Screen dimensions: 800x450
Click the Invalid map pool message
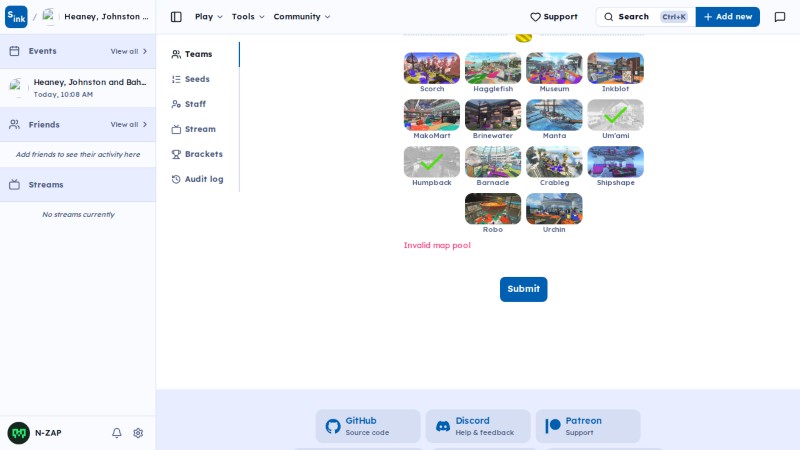(437, 245)
